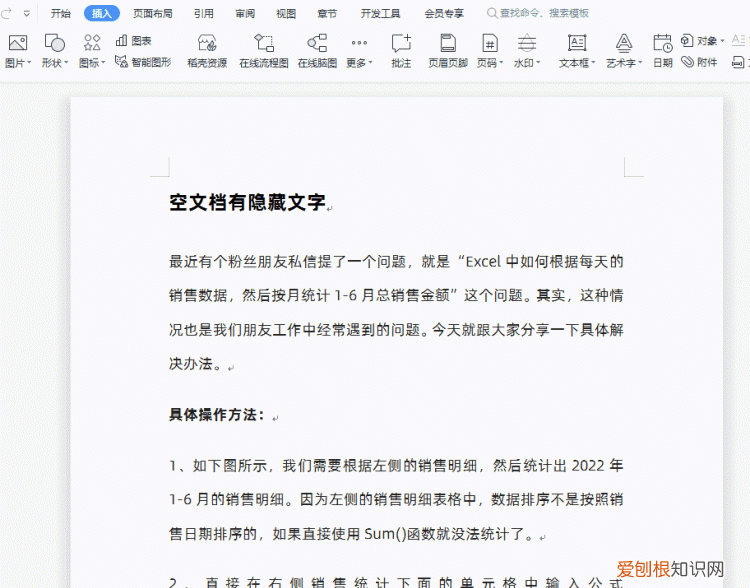Click the heading 空文档有隐藏文字

[x=247, y=202]
